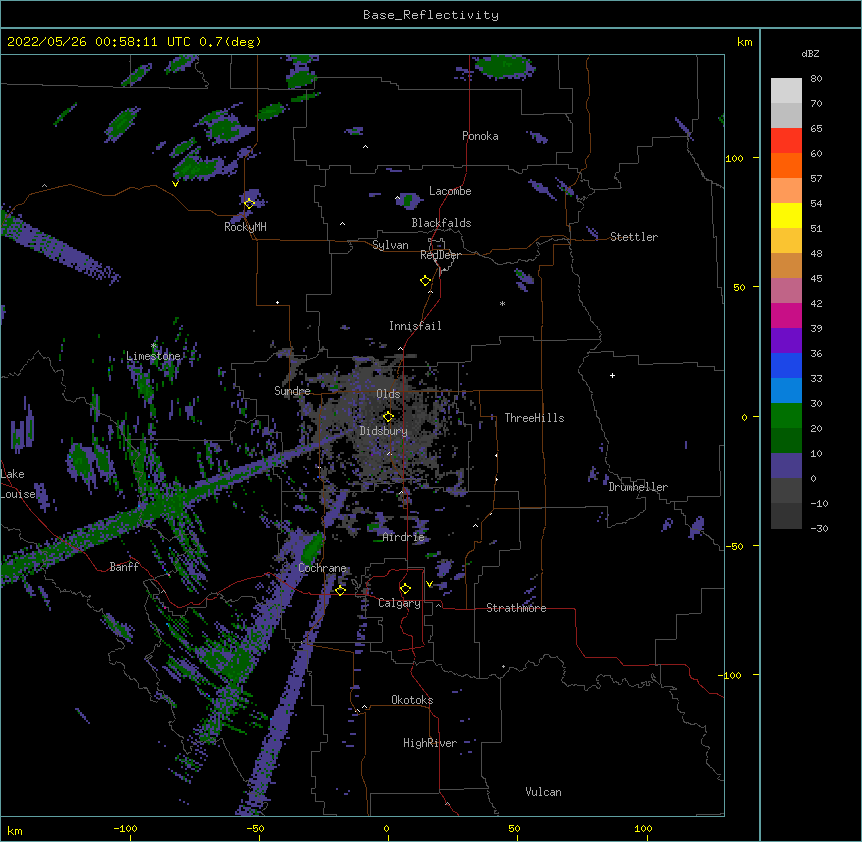
Task: Click the Vulcan city label
Action: click(543, 792)
